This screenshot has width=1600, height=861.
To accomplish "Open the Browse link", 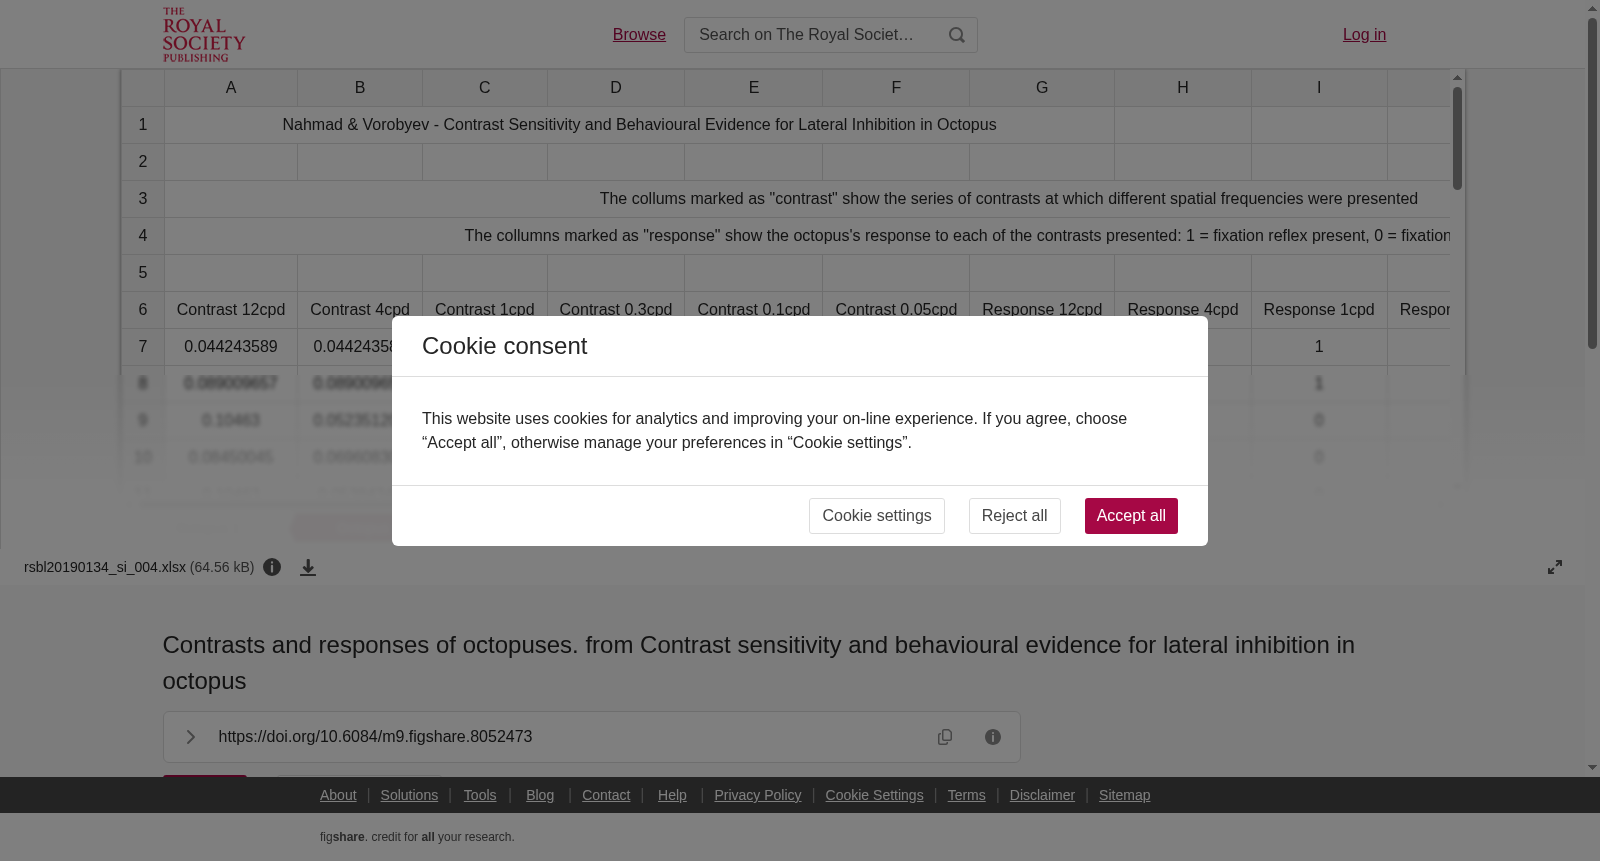I will click(639, 35).
